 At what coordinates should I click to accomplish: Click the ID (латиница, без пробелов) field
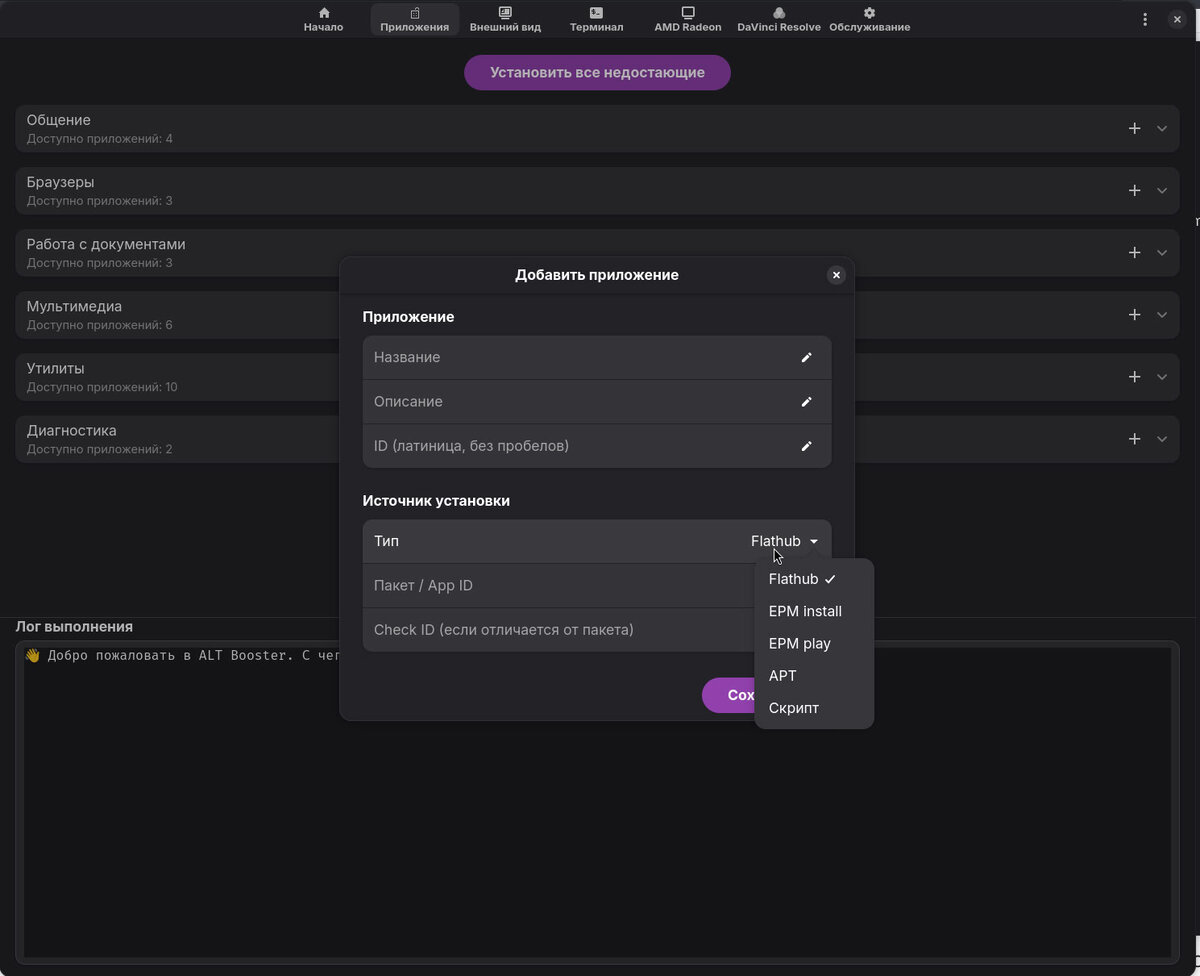point(597,445)
